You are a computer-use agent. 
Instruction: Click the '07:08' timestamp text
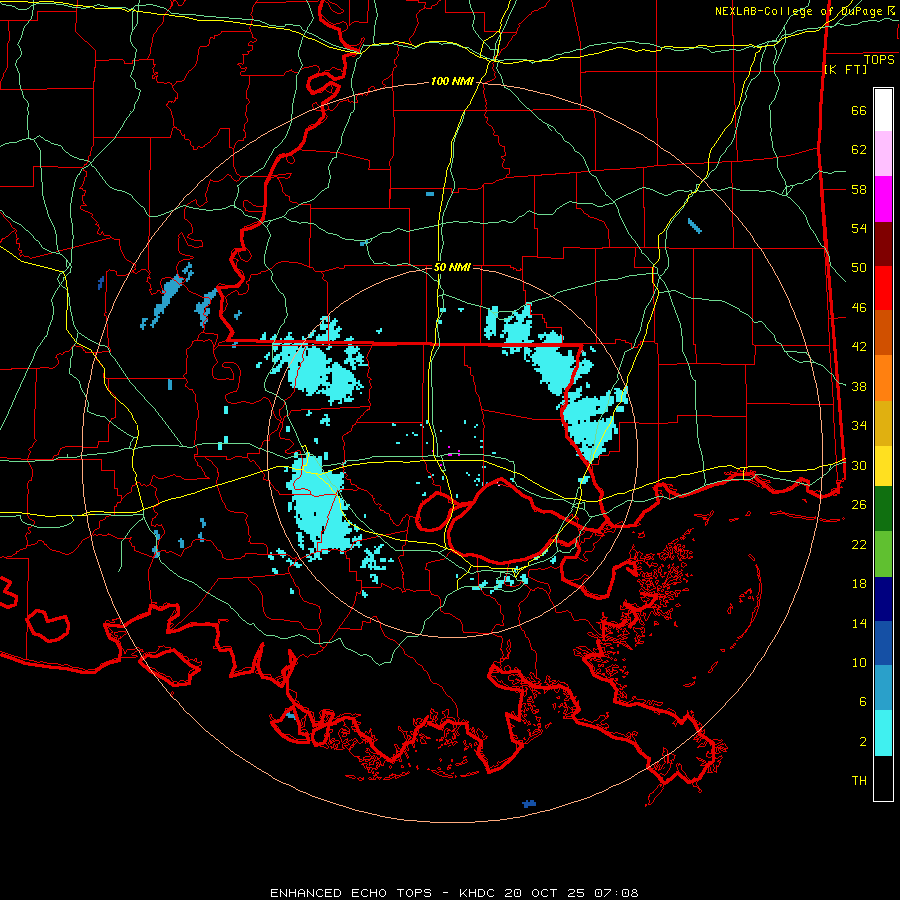(x=618, y=893)
